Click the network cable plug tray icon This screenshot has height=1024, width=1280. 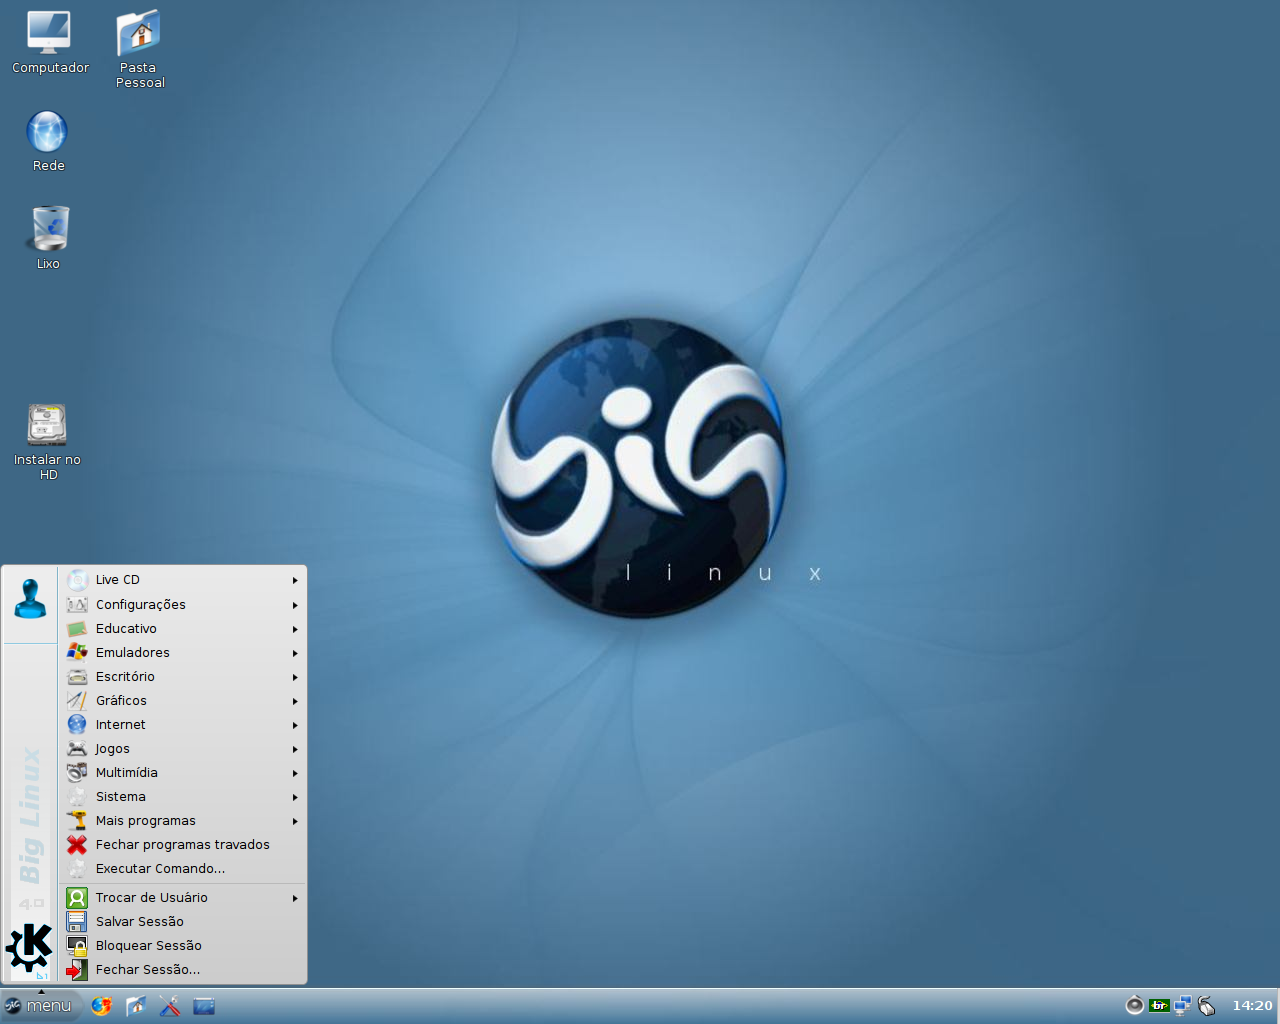[1207, 1005]
